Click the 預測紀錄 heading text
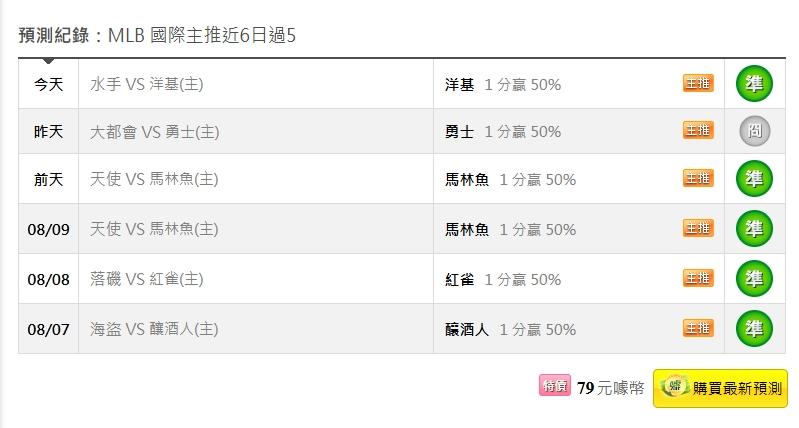This screenshot has width=799, height=428. click(x=54, y=35)
